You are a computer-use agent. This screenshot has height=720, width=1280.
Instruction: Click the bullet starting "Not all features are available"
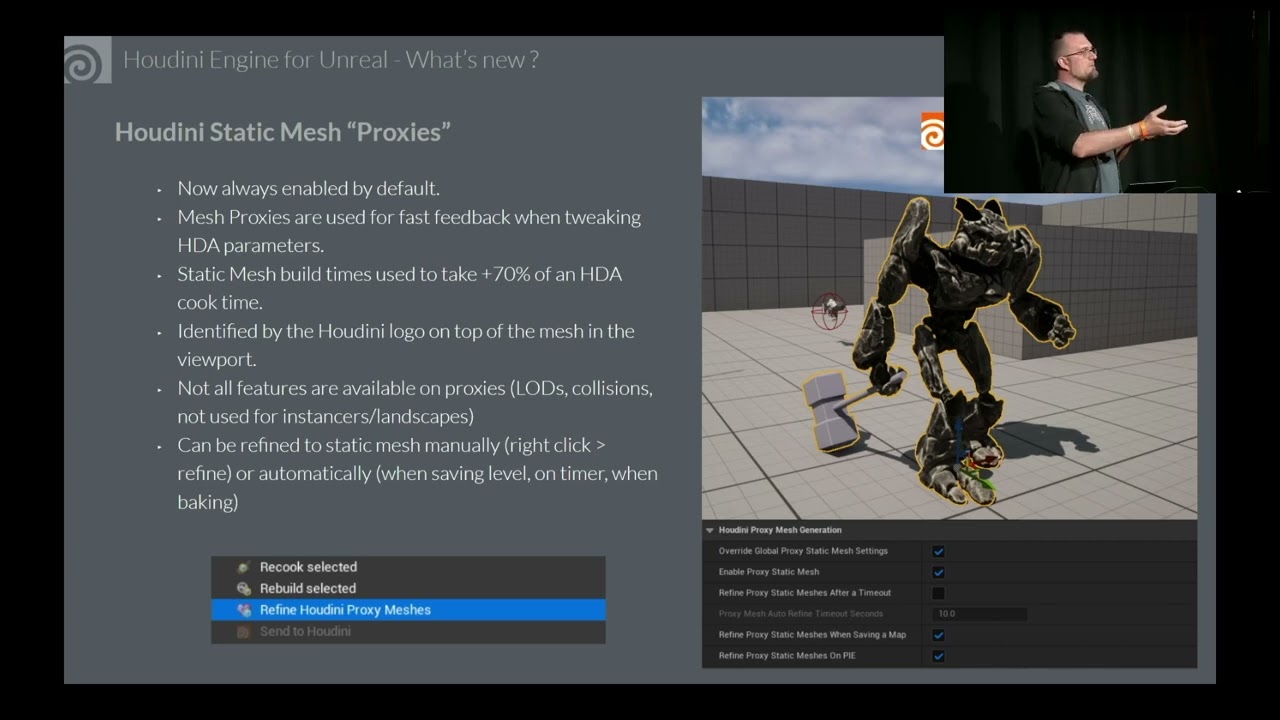(x=415, y=402)
